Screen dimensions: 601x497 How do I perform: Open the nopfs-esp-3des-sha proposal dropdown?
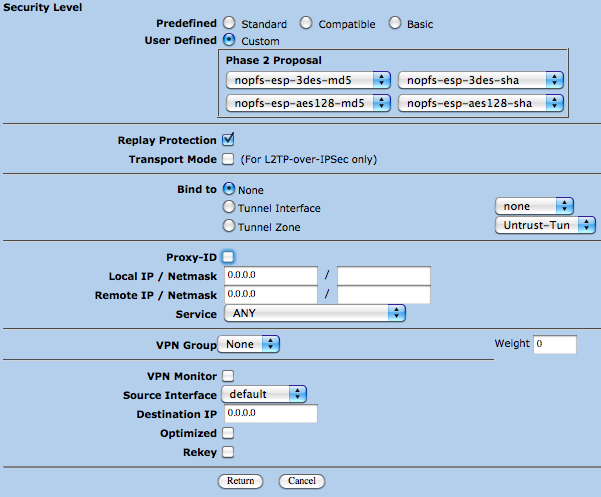[x=481, y=80]
